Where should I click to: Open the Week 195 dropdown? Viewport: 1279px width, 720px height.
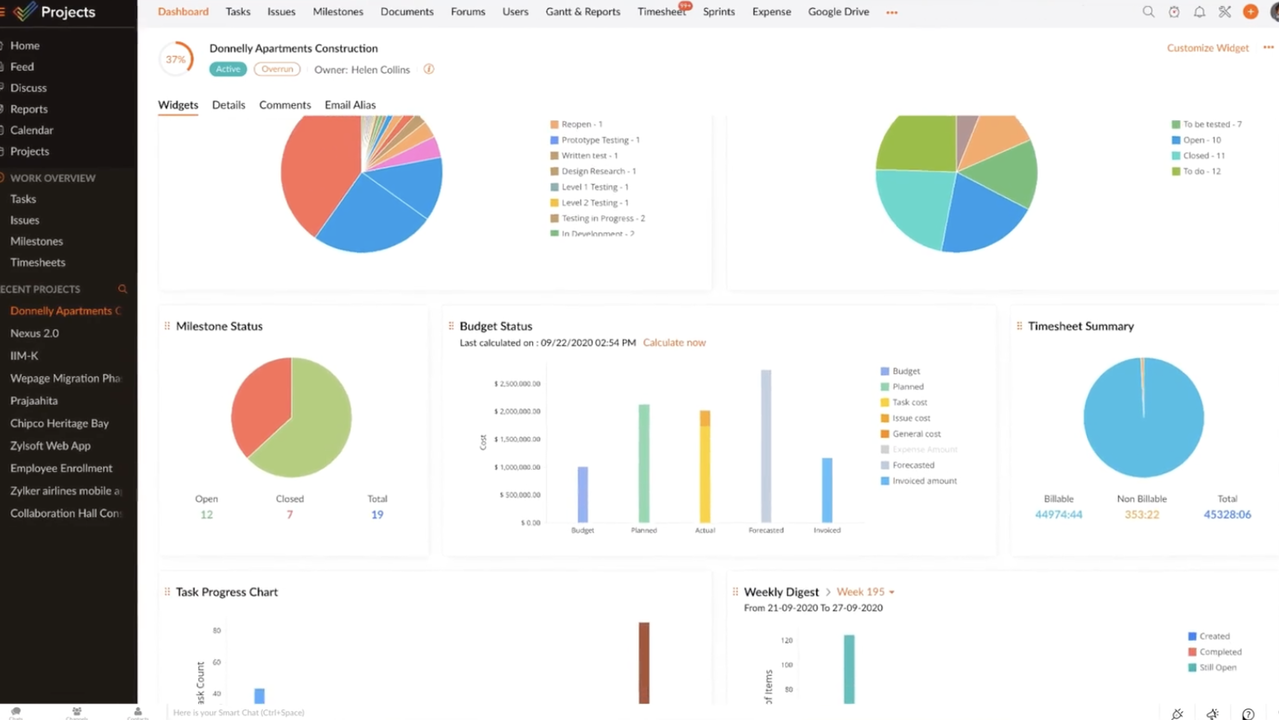[865, 592]
